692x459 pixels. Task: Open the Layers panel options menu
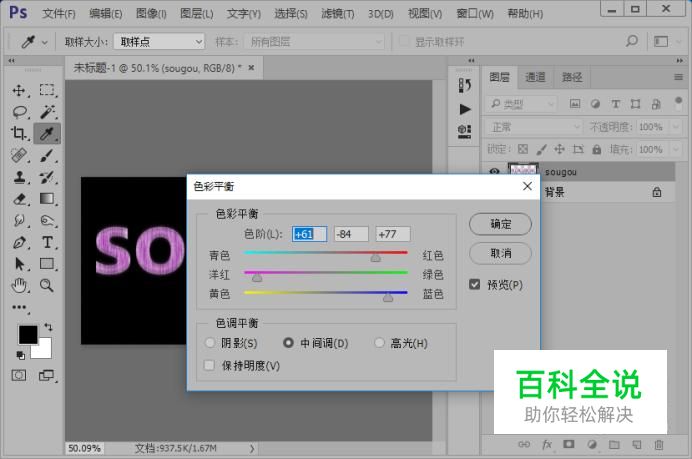coord(678,77)
